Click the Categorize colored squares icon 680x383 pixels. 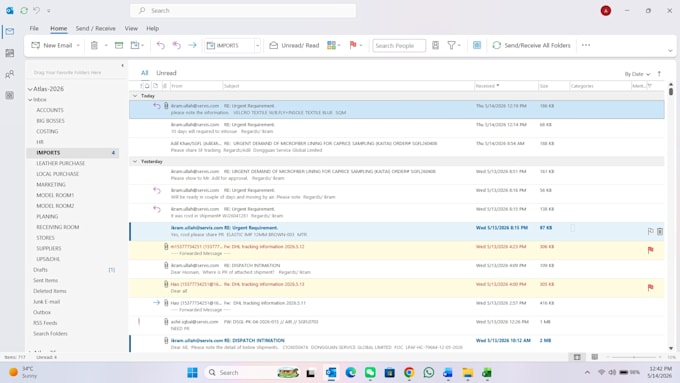pyautogui.click(x=331, y=45)
